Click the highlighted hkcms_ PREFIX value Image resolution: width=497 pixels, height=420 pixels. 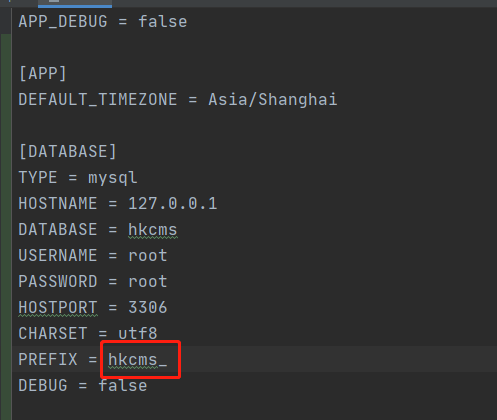tap(138, 359)
